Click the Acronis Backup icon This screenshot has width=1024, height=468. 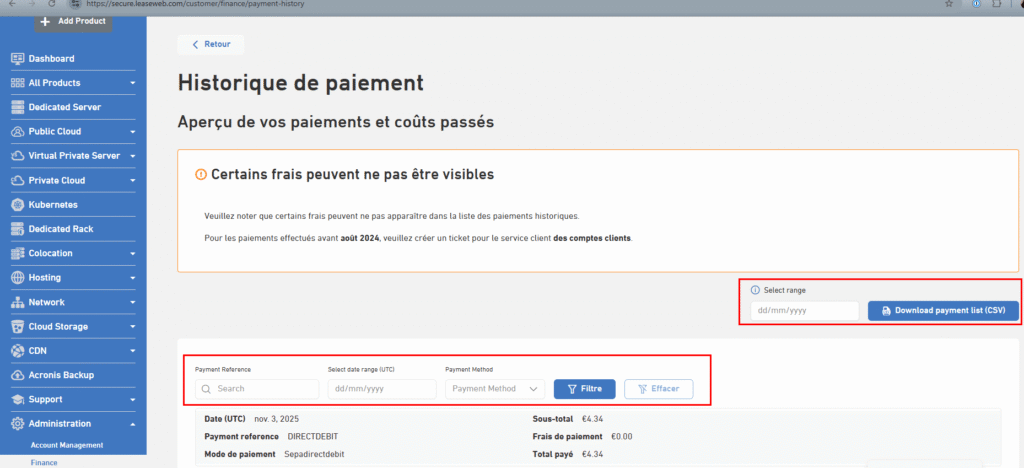[x=18, y=375]
